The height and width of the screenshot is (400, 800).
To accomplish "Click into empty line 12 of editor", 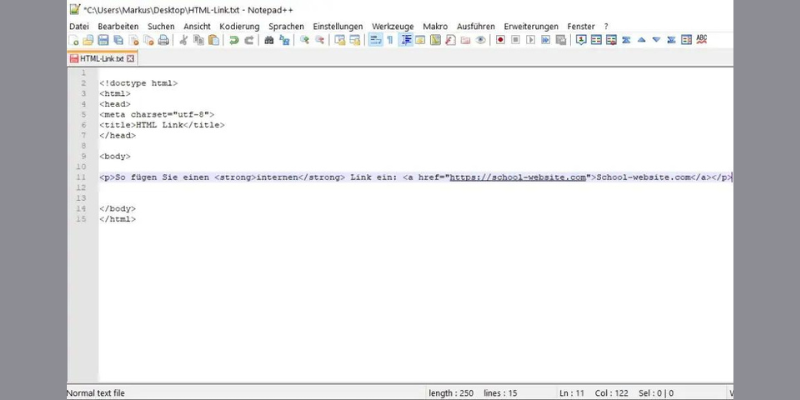I will (300, 188).
